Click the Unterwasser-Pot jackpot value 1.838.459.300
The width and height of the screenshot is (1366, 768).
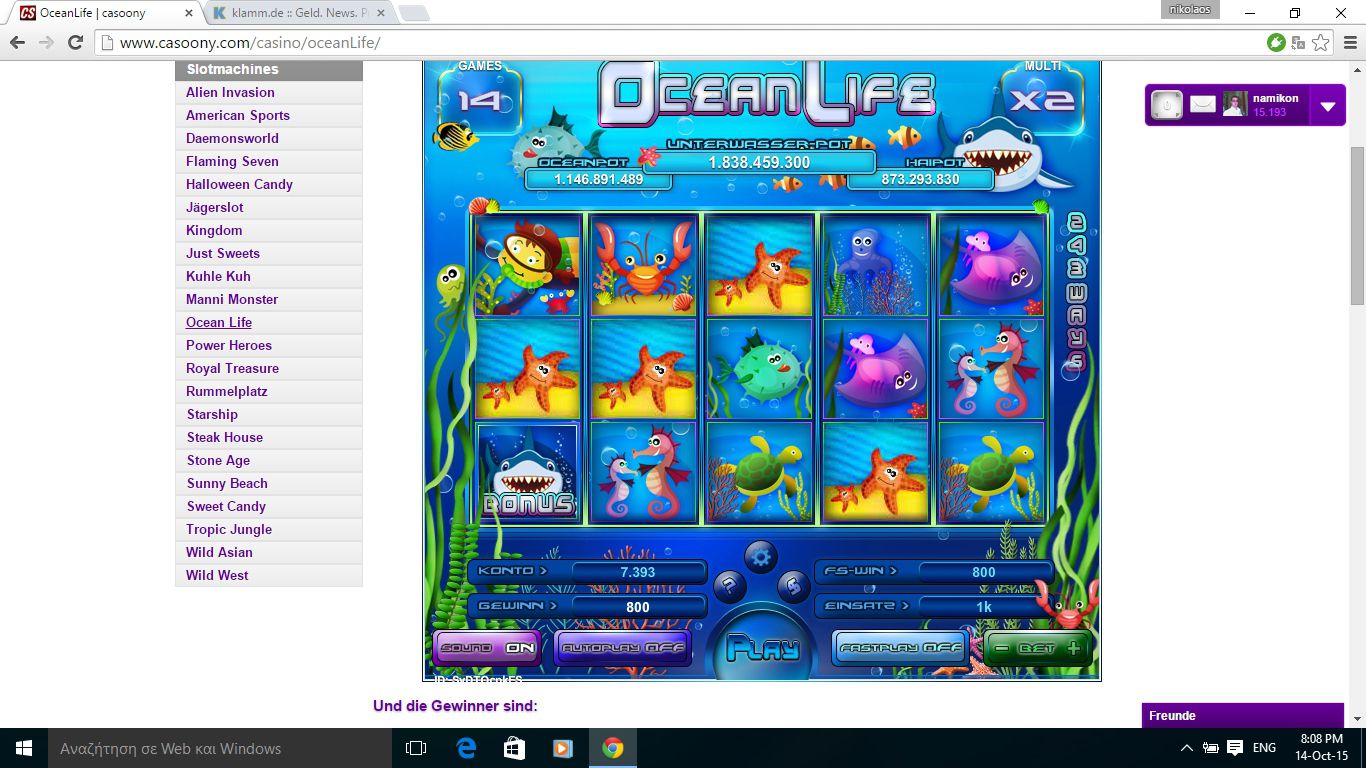pos(760,162)
